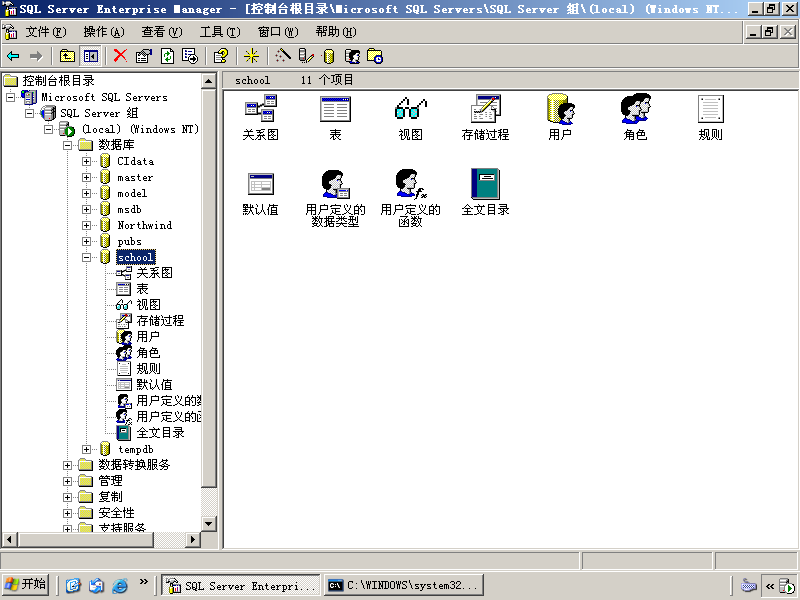Viewport: 800px width, 600px height.
Task: Select 存储过程 under school in tree
Action: (160, 321)
